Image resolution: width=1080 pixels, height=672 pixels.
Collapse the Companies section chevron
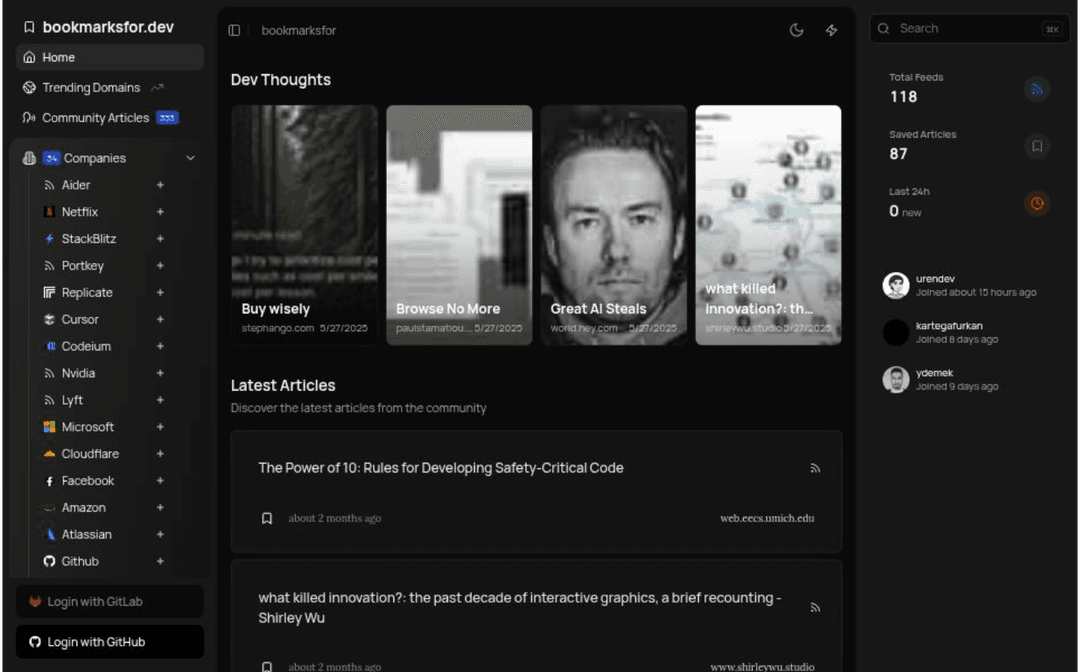pos(190,158)
